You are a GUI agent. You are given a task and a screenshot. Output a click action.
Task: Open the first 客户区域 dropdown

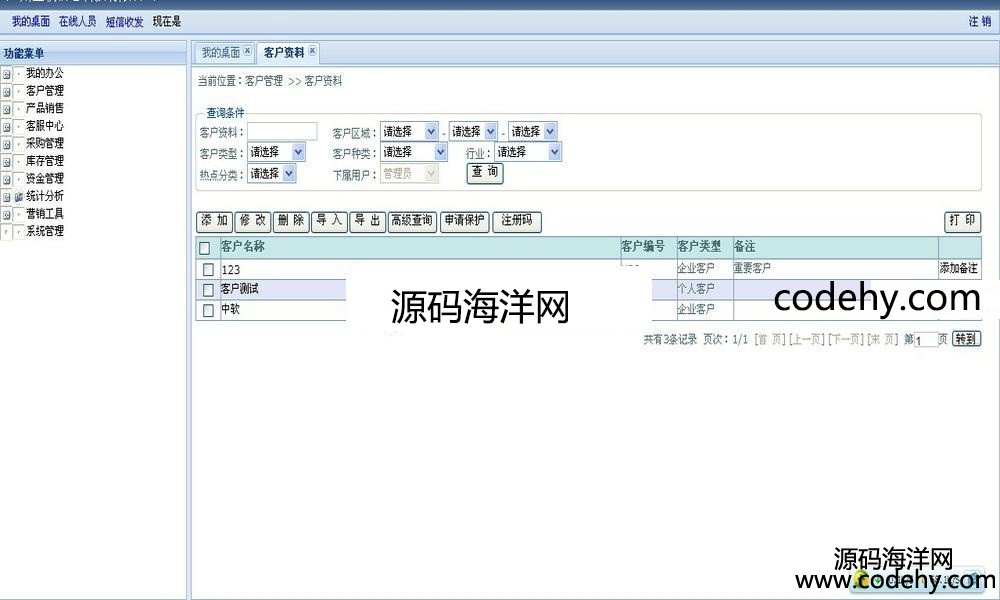click(409, 131)
